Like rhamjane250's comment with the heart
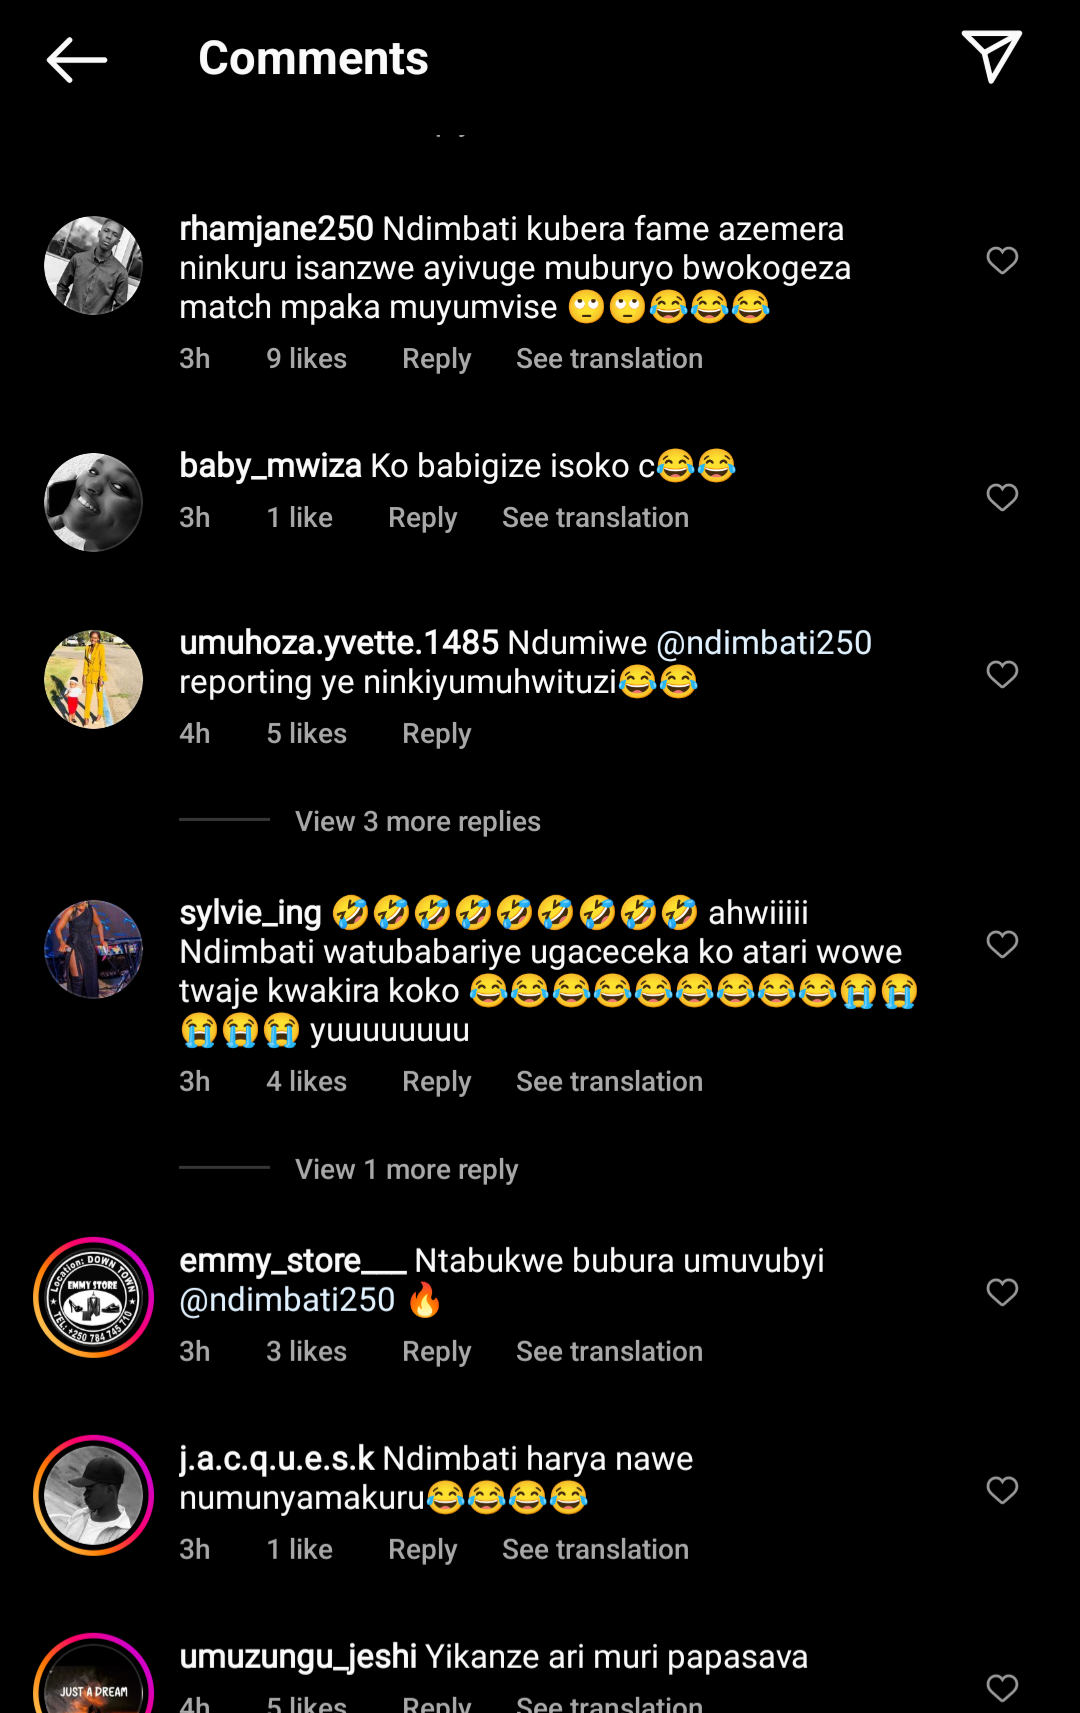Image resolution: width=1080 pixels, height=1713 pixels. pyautogui.click(x=1002, y=261)
